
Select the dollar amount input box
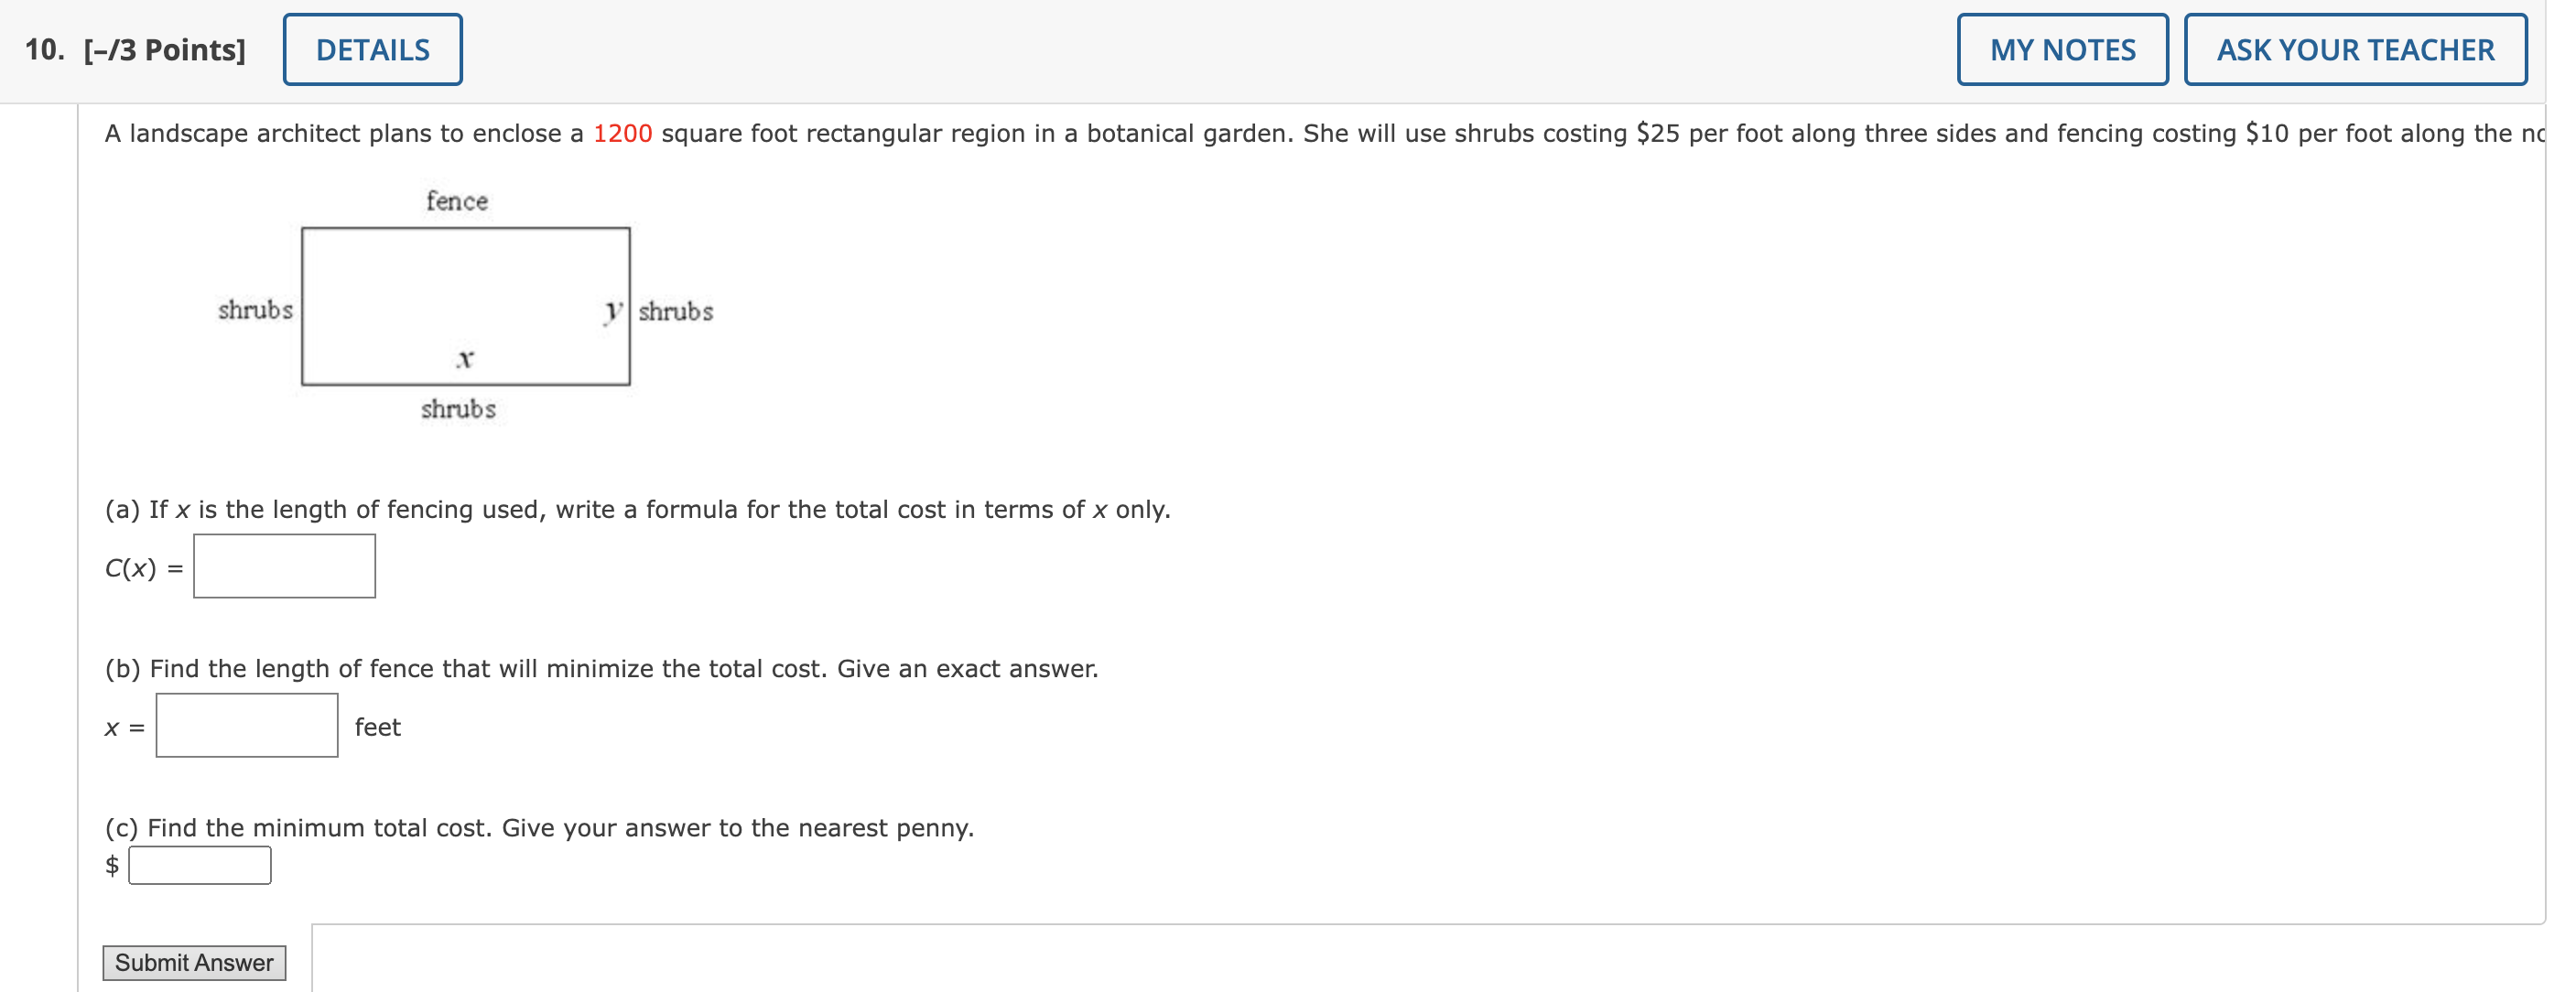point(200,865)
